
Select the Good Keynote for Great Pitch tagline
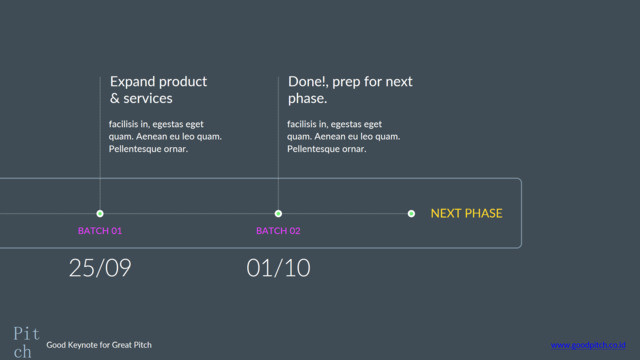99,345
